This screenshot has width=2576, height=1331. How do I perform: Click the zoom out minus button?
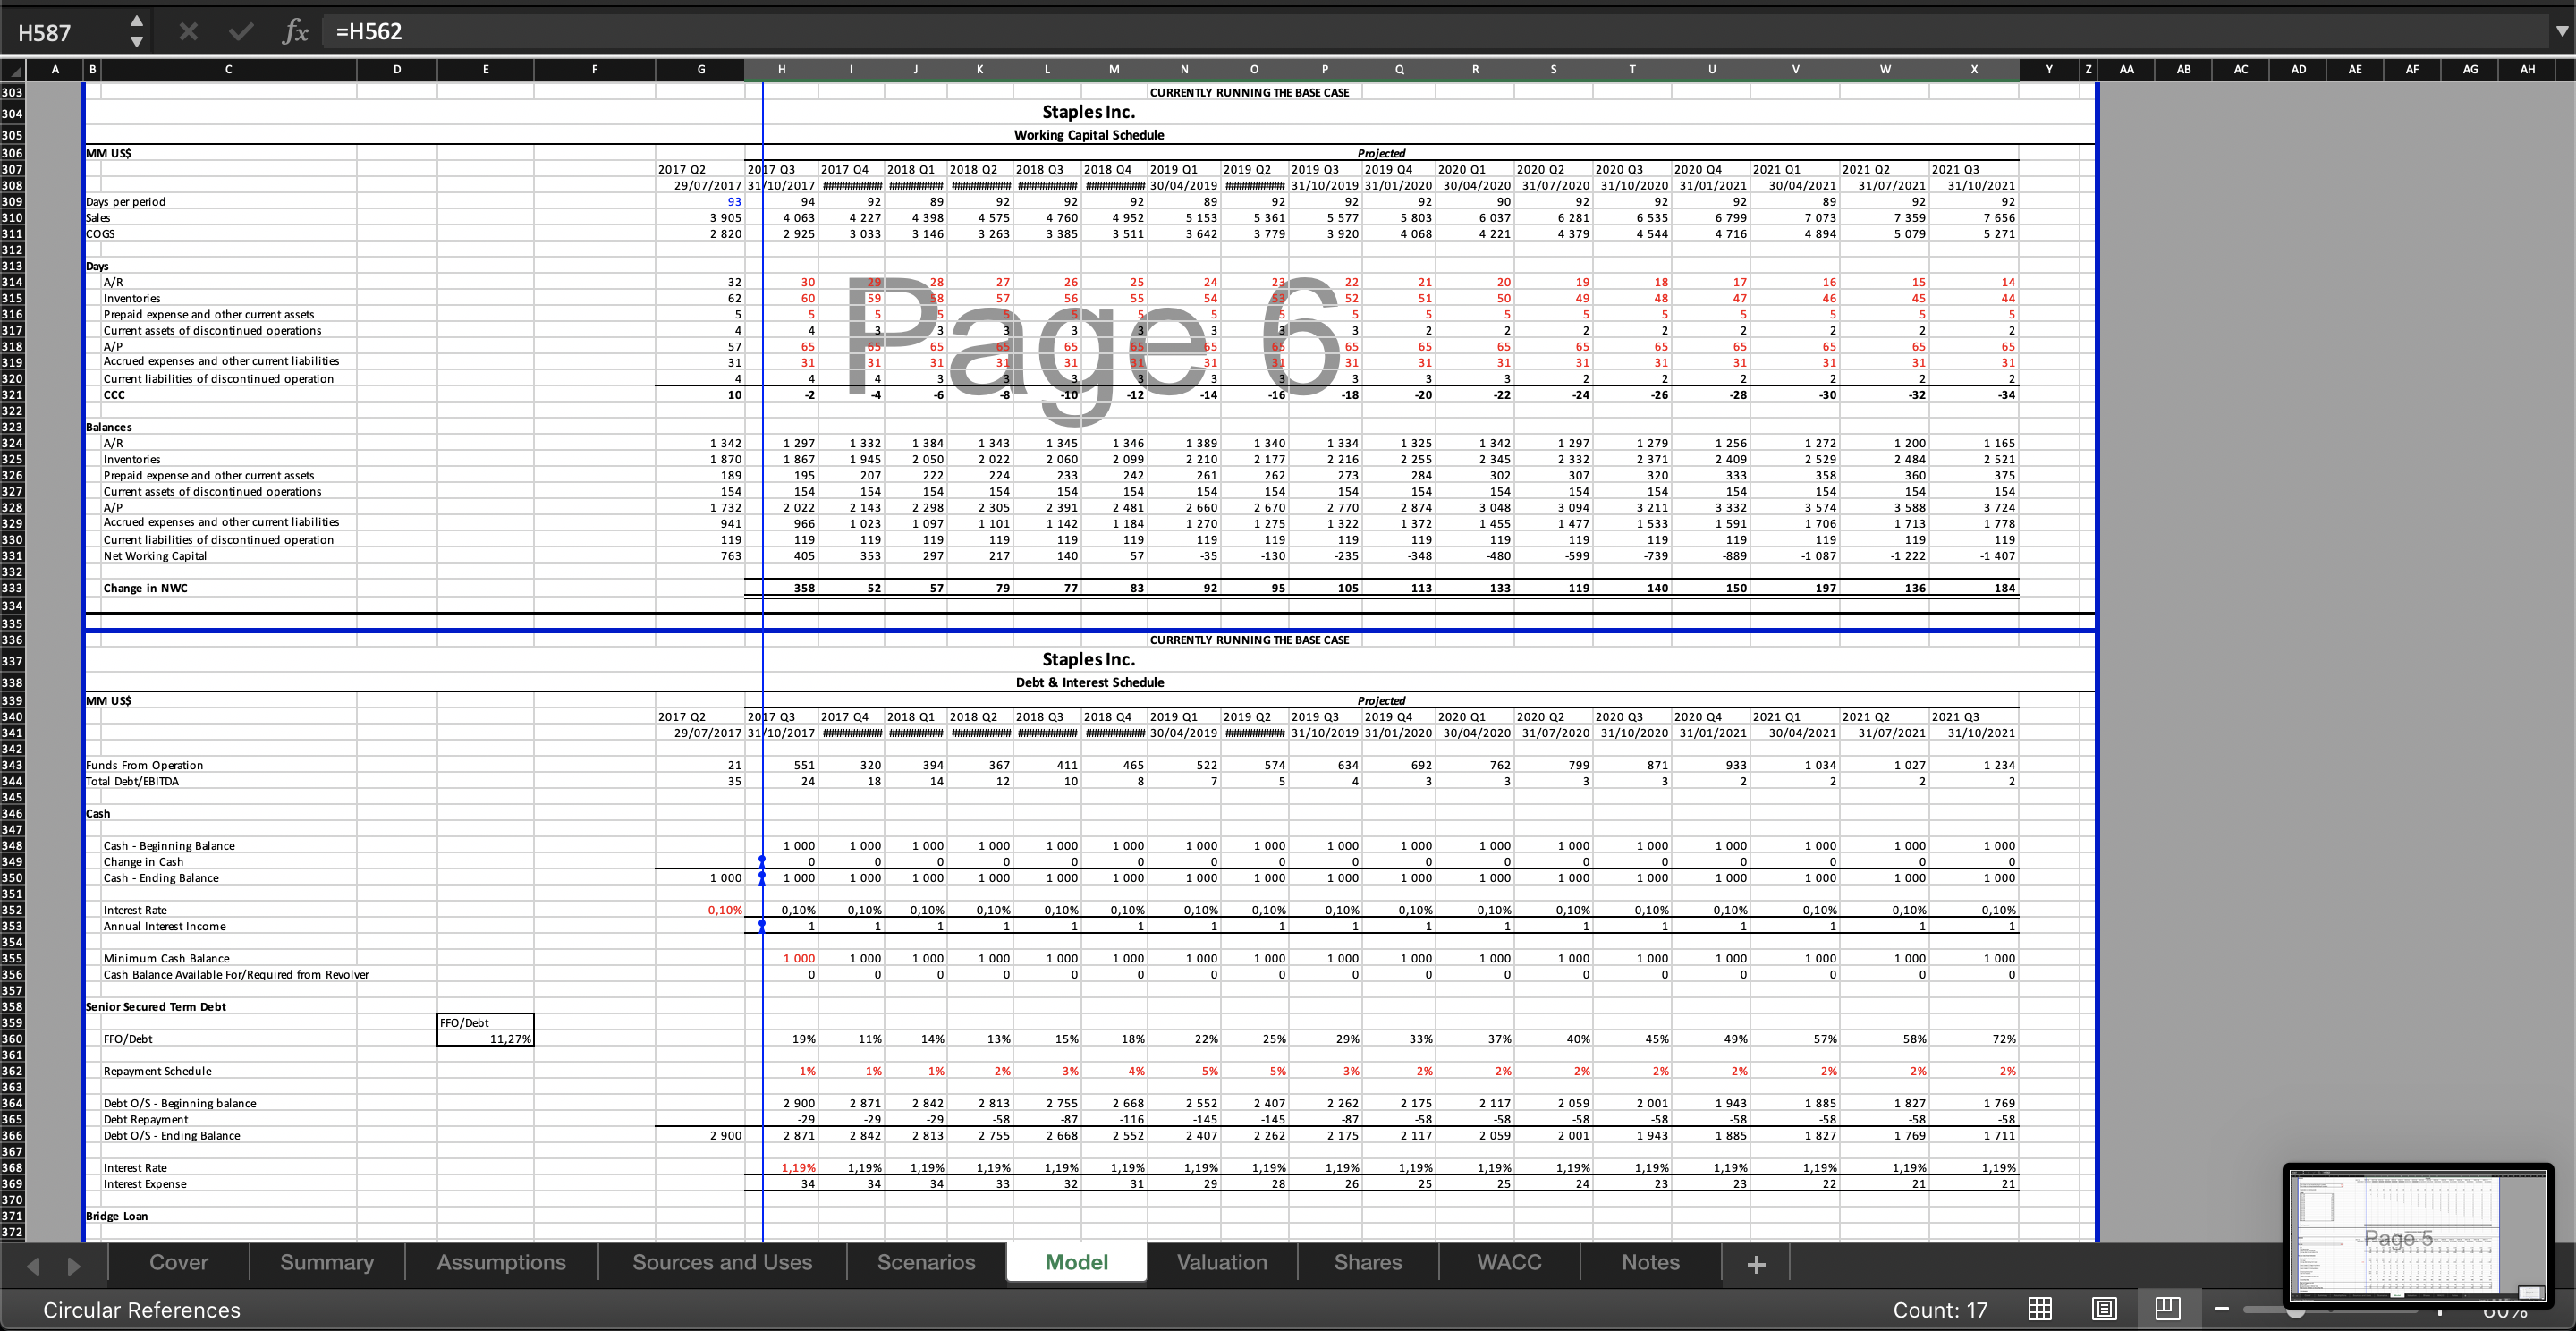(x=2221, y=1309)
